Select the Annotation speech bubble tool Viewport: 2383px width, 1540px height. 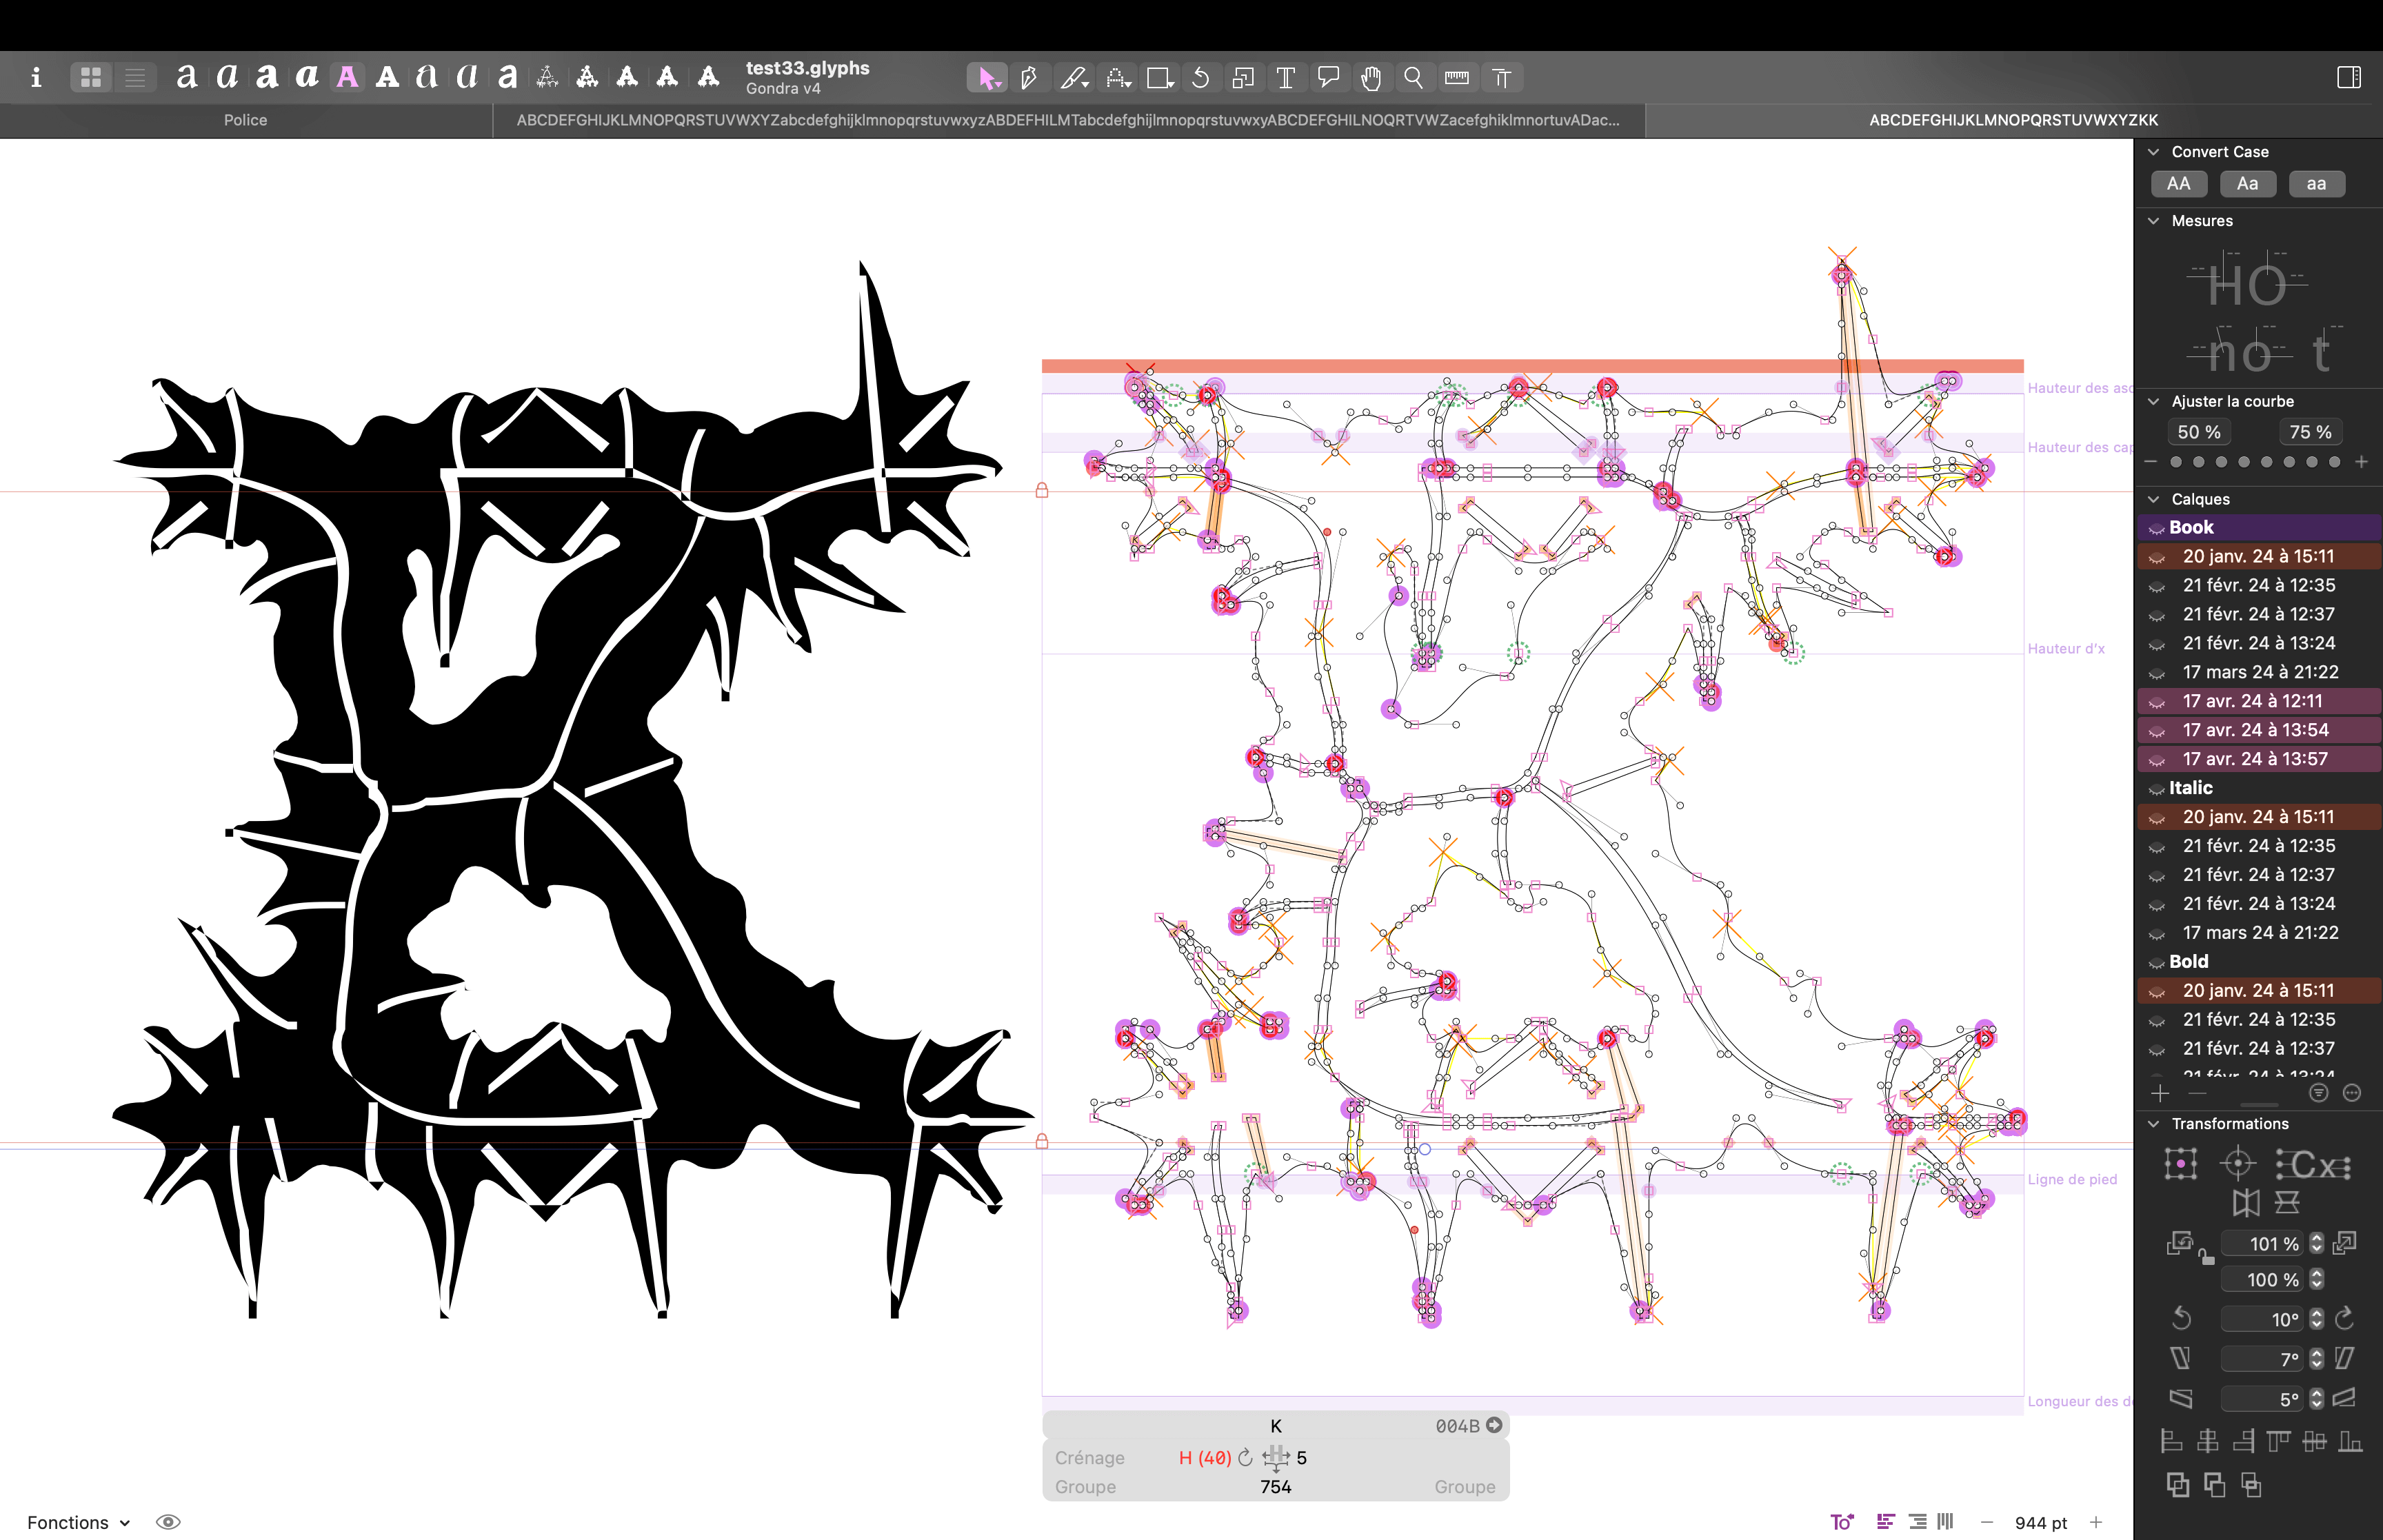tap(1328, 78)
